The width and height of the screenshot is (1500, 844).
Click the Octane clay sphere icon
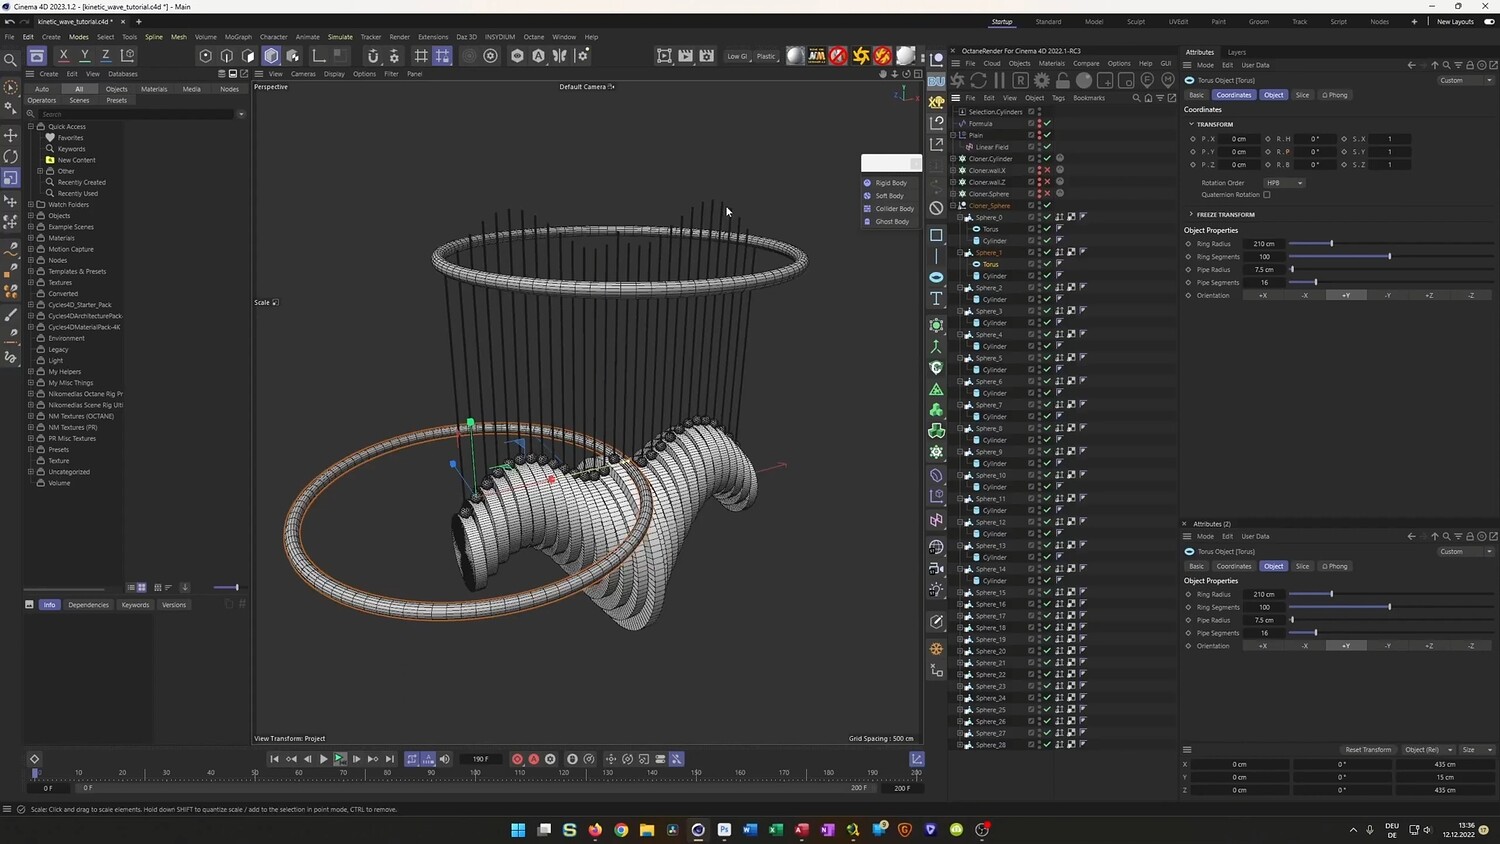pos(1084,80)
